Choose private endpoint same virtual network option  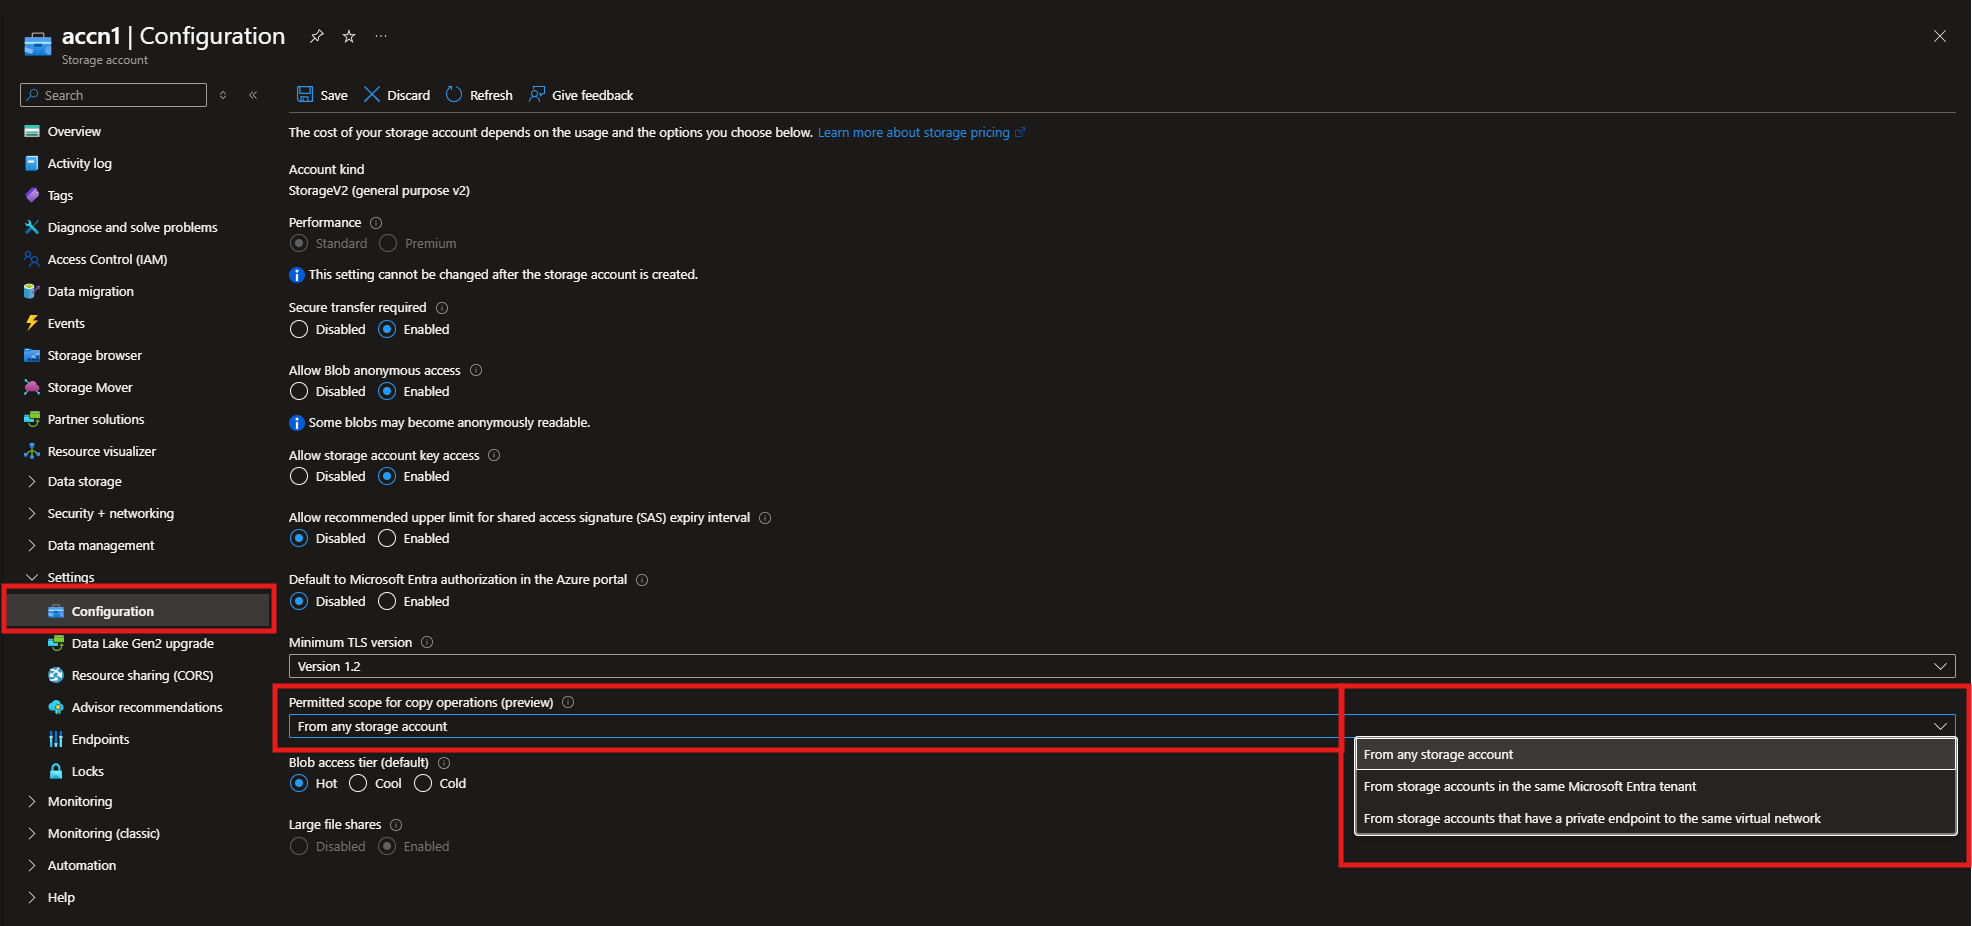1656,818
